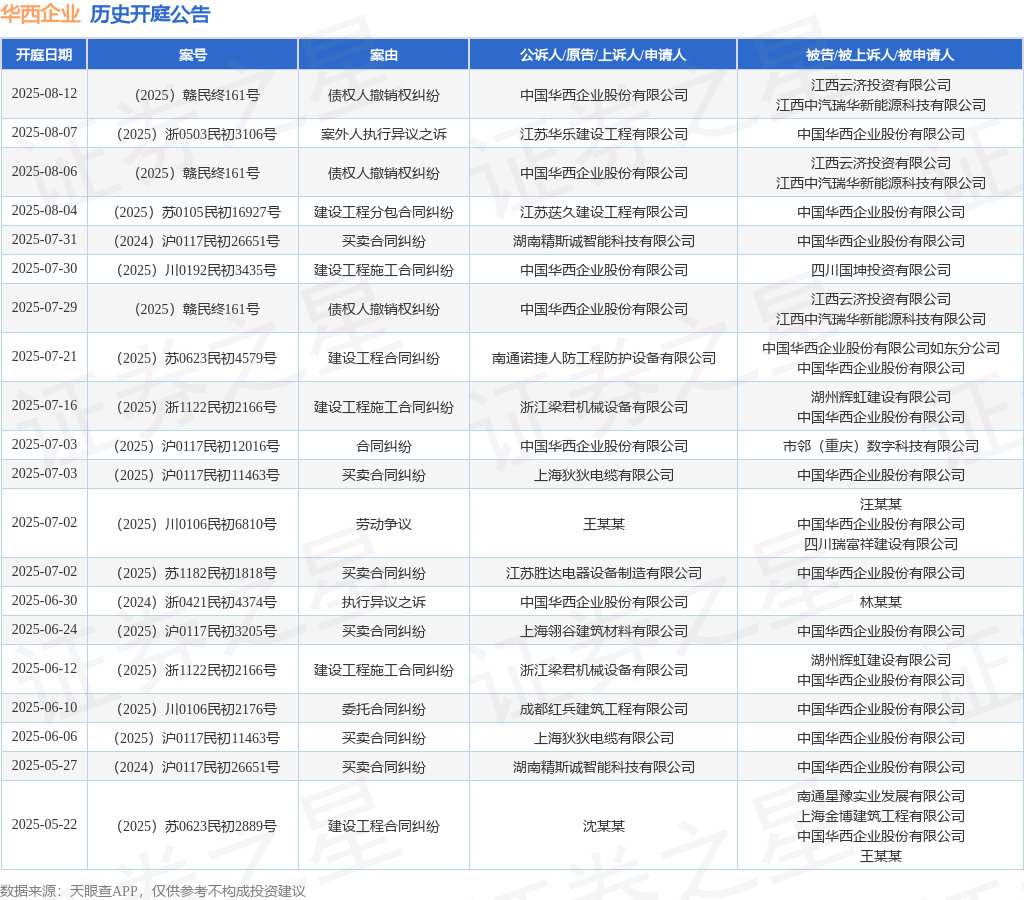
Task: Click the date cell 2025-08-04
Action: (44, 211)
